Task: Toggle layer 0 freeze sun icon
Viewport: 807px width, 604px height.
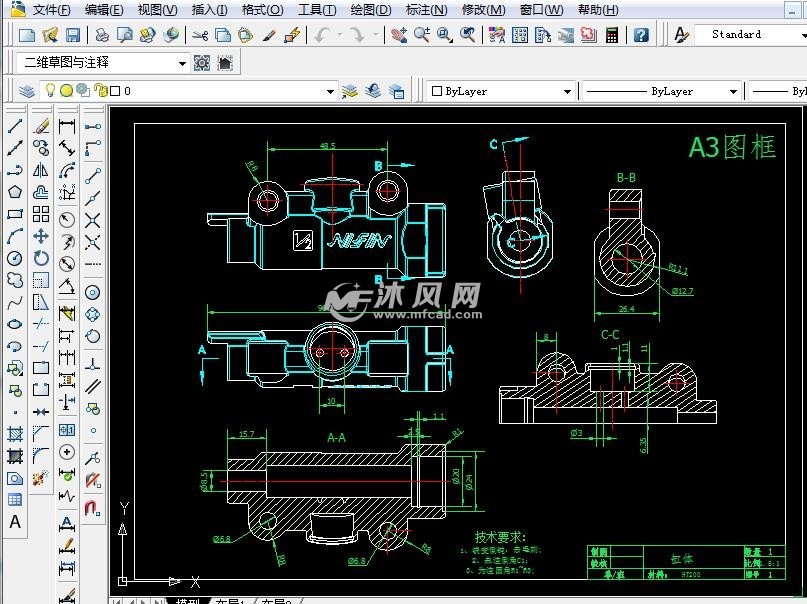Action: tap(66, 91)
